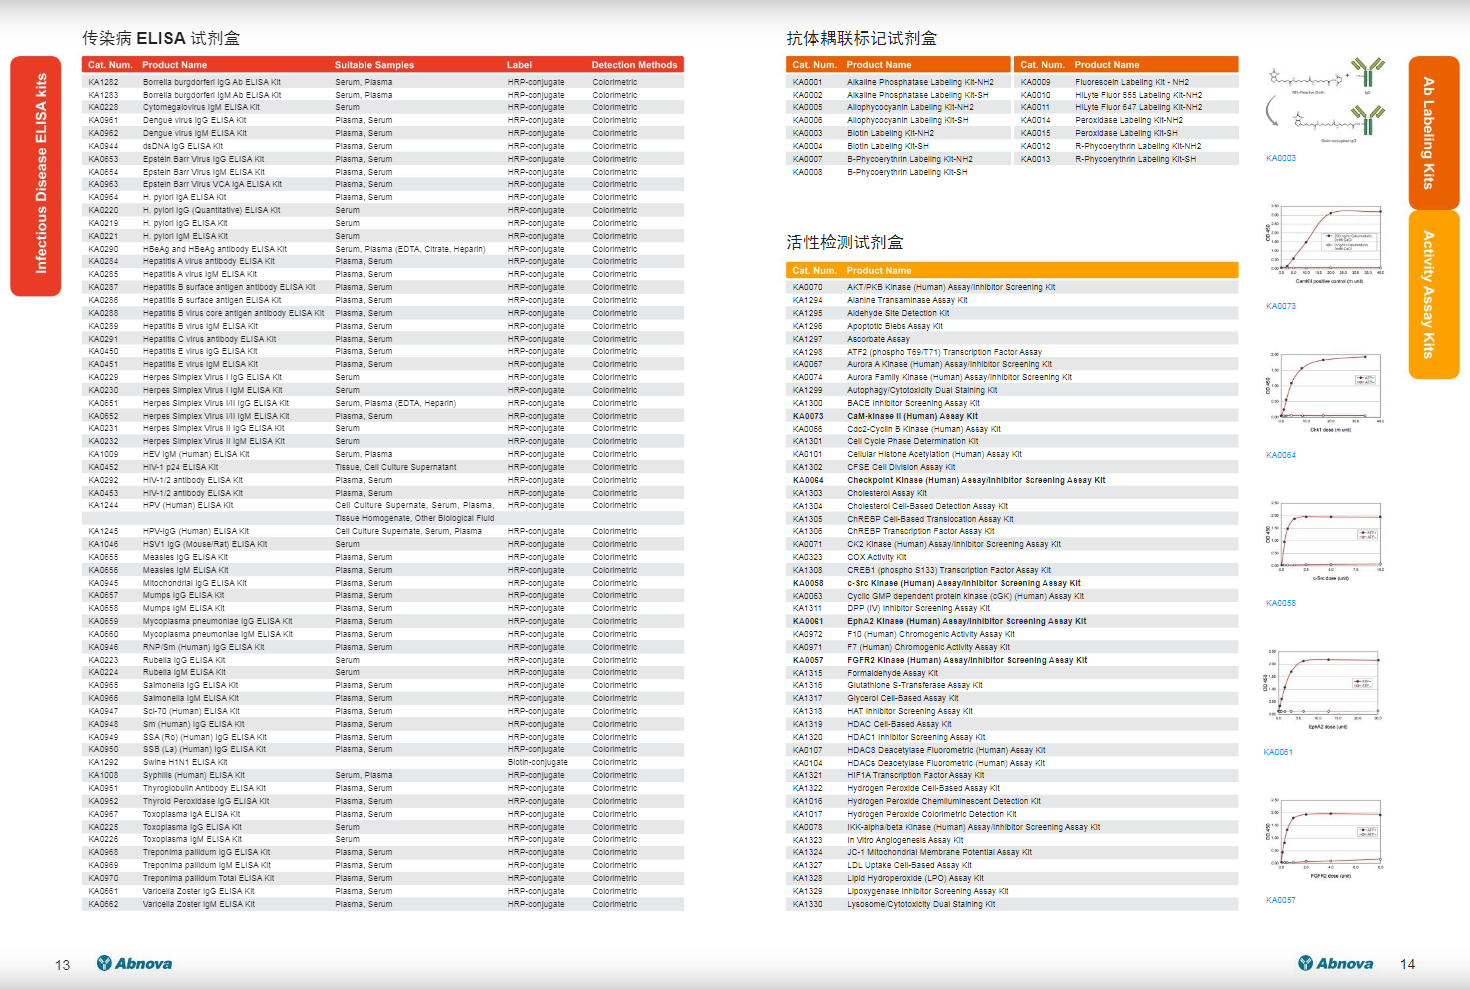The width and height of the screenshot is (1470, 990).
Task: Select the c-Src dose graph for KA0058
Action: pyautogui.click(x=1326, y=541)
